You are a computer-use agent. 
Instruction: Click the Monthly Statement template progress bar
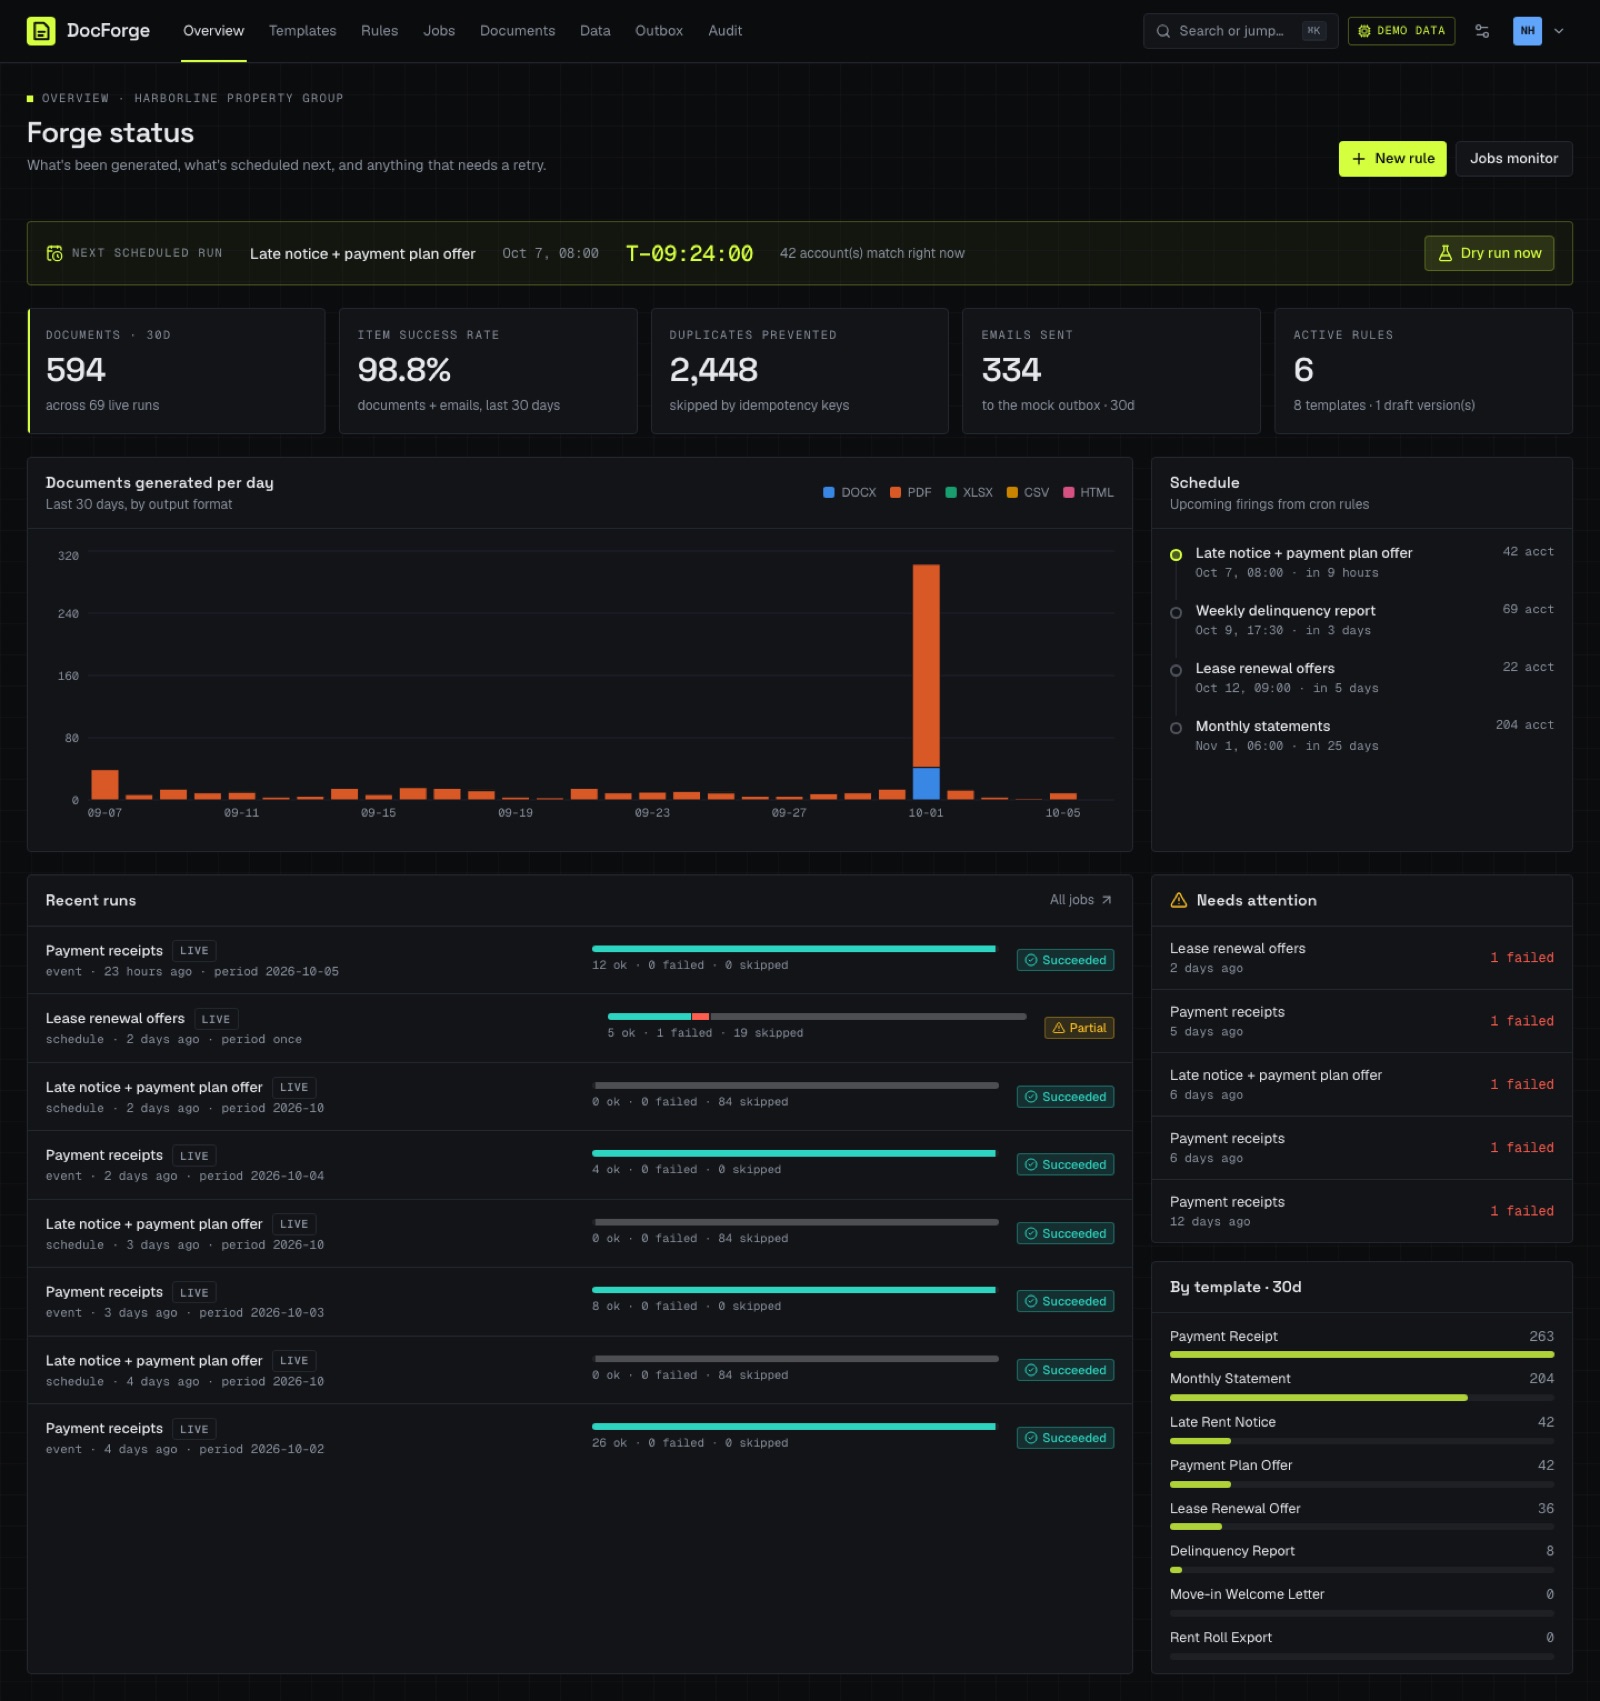(x=1362, y=1398)
